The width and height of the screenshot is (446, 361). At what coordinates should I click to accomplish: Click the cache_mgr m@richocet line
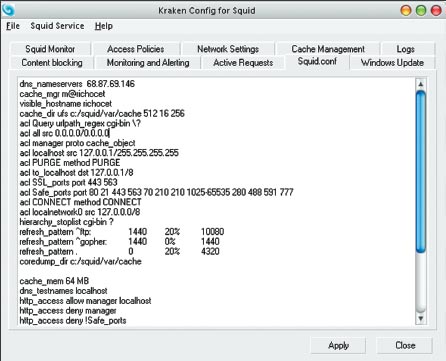point(62,94)
